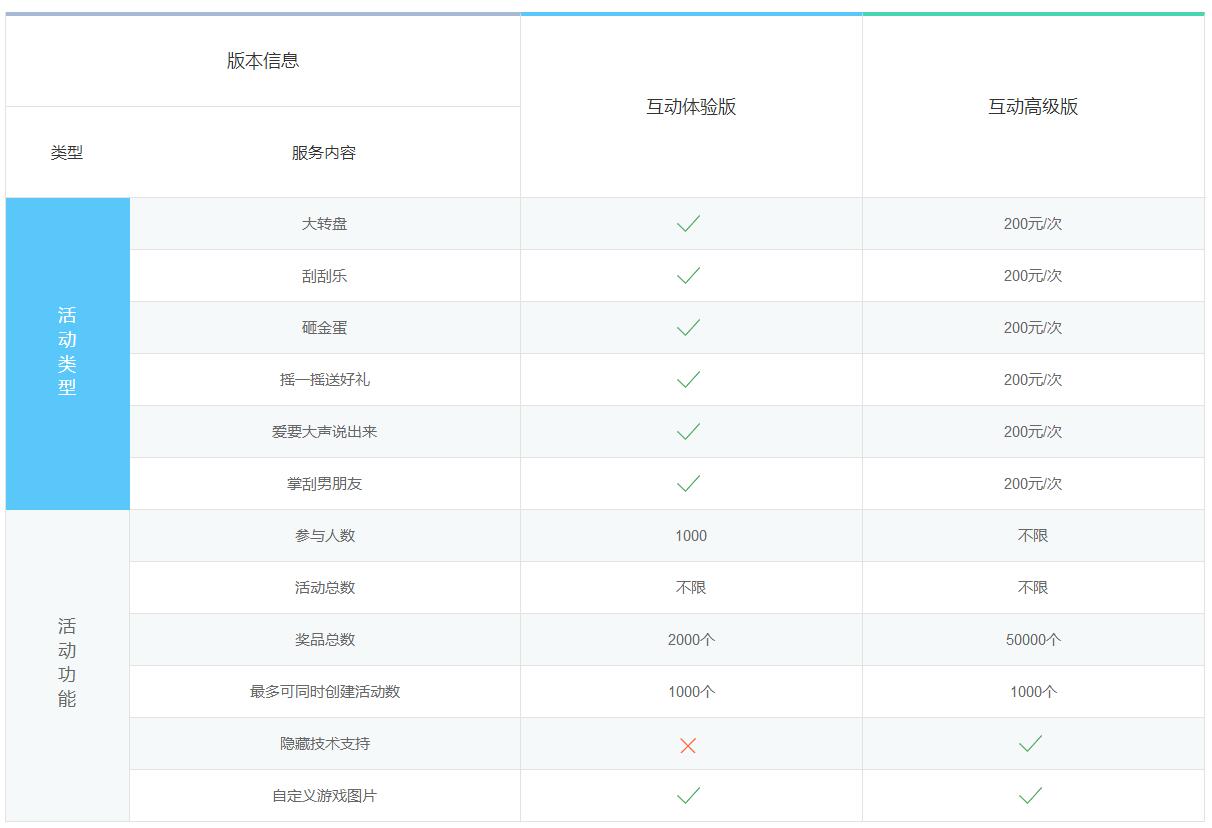Click the 最多可同时创建活动数 label
Image resolution: width=1212 pixels, height=828 pixels.
[325, 692]
